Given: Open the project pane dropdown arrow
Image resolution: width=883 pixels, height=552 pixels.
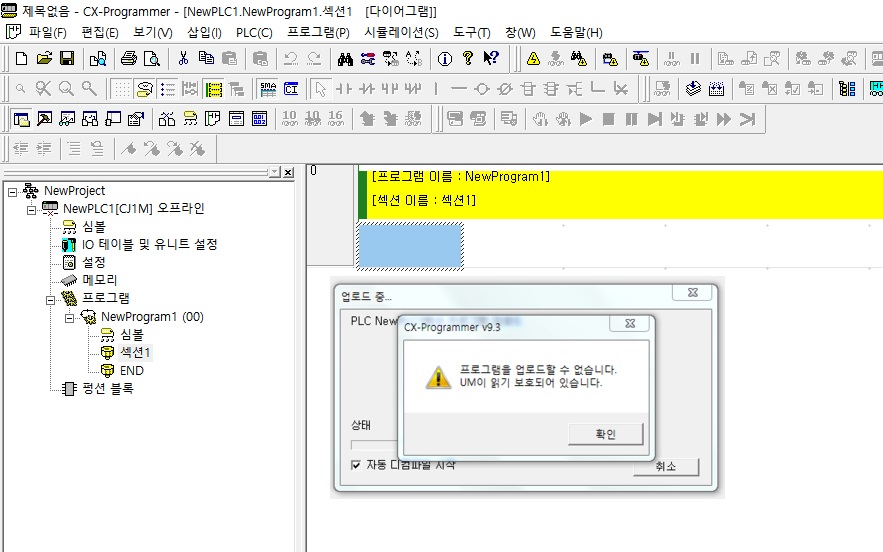Looking at the screenshot, I should click(274, 172).
